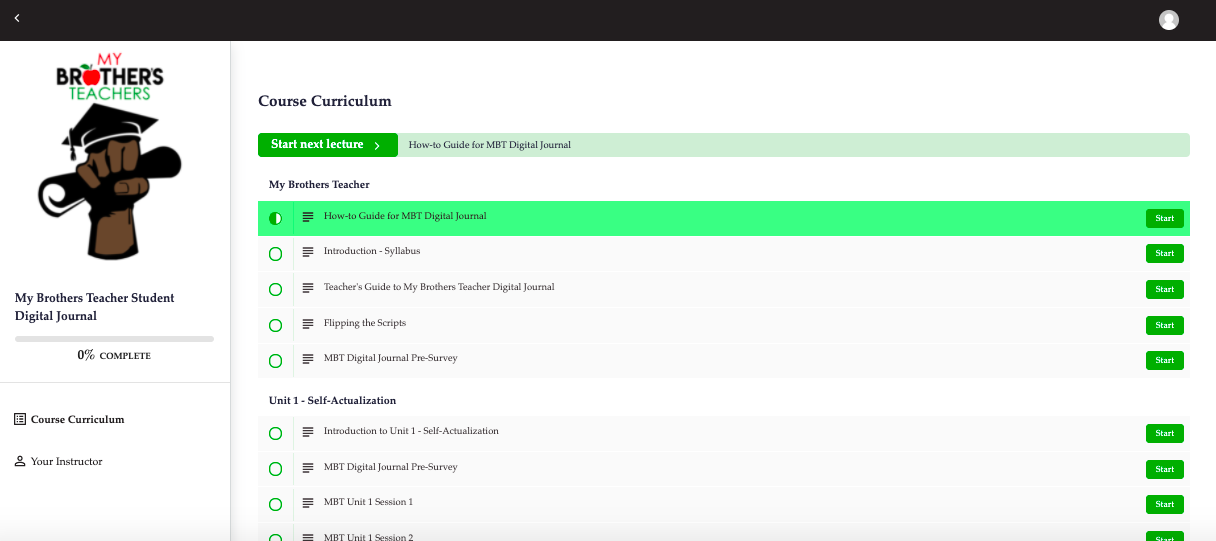Open How-to Guide link in next-lecture banner

pyautogui.click(x=490, y=145)
